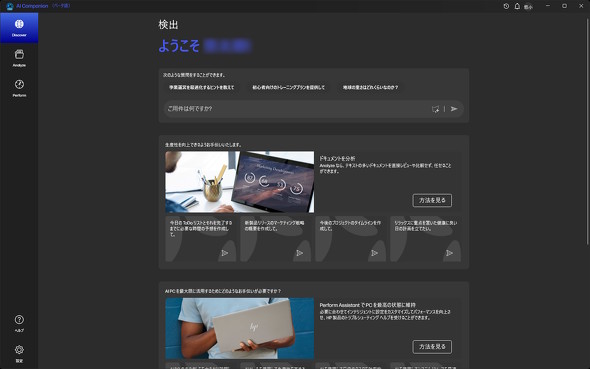This screenshot has height=369, width=590.
Task: Open the user profile avatar
Action: click(x=528, y=6)
